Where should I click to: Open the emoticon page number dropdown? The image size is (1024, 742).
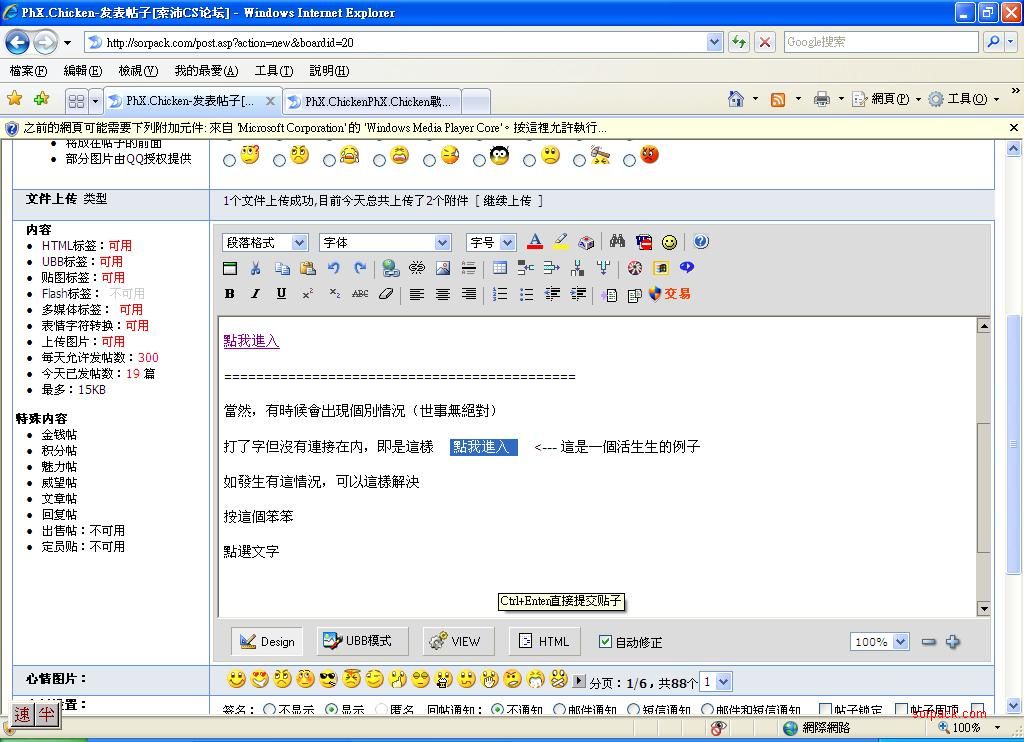tap(716, 682)
